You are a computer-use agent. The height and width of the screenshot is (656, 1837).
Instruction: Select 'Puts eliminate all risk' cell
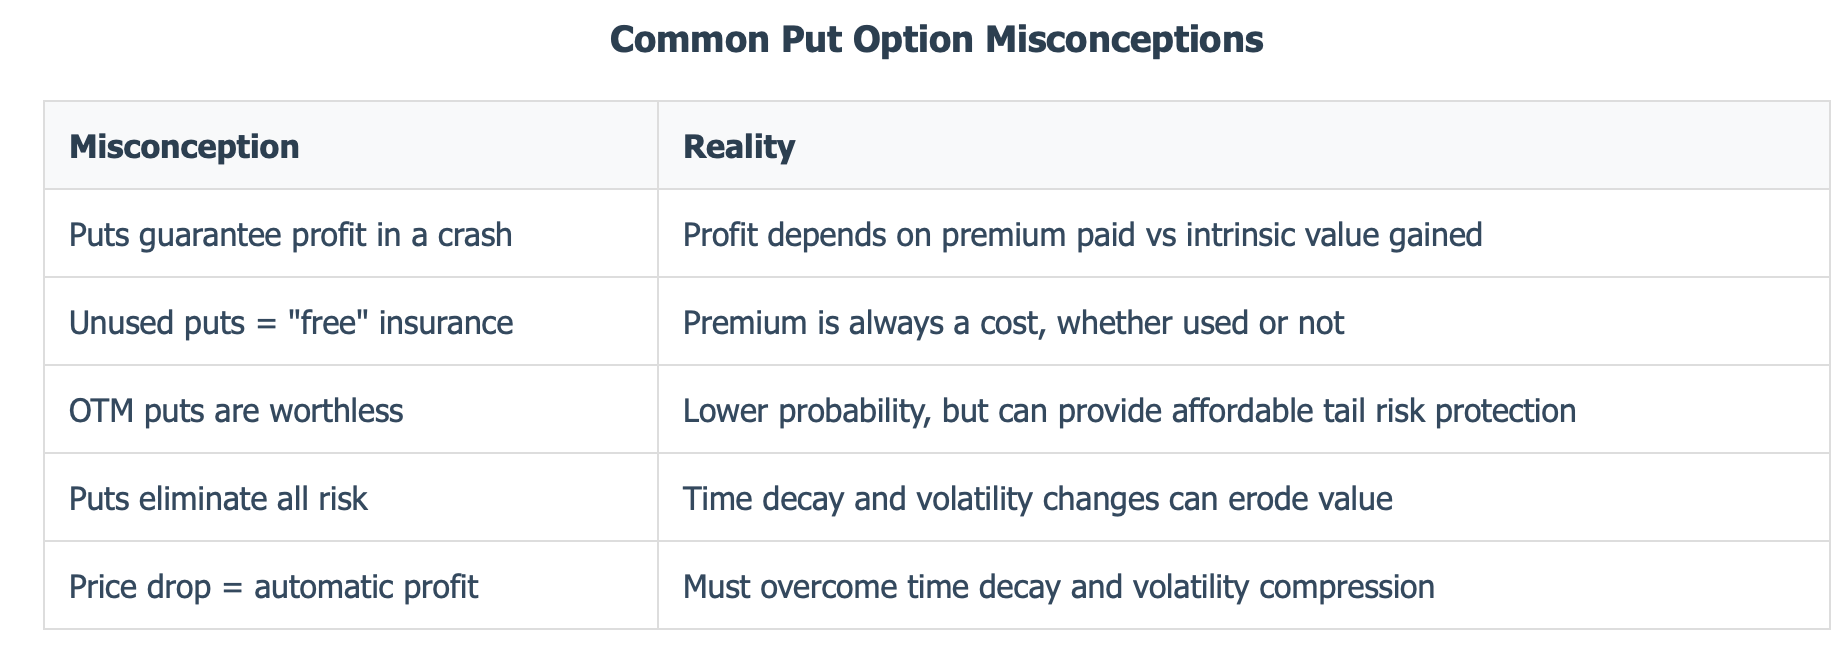click(x=351, y=498)
